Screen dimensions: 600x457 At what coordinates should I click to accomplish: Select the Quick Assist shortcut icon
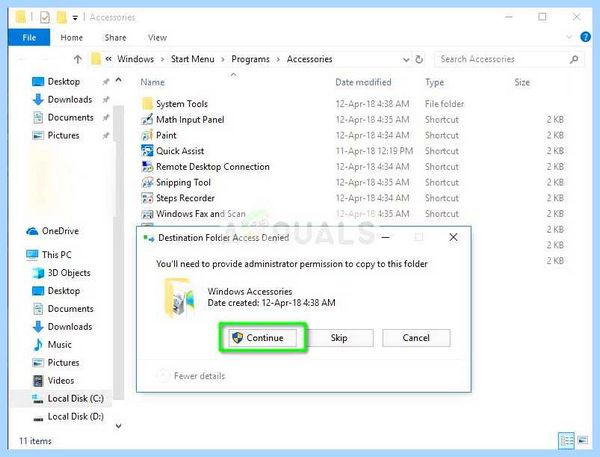pos(147,151)
